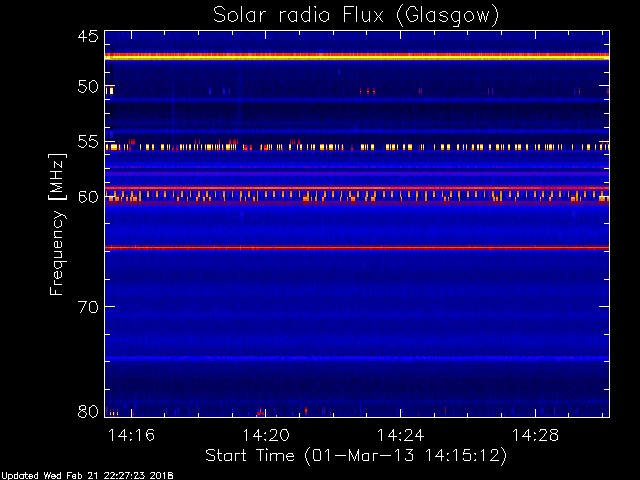The width and height of the screenshot is (640, 480).
Task: Click the 'Start Time (01-Mar-13 14:15:12)' label
Action: (356, 456)
